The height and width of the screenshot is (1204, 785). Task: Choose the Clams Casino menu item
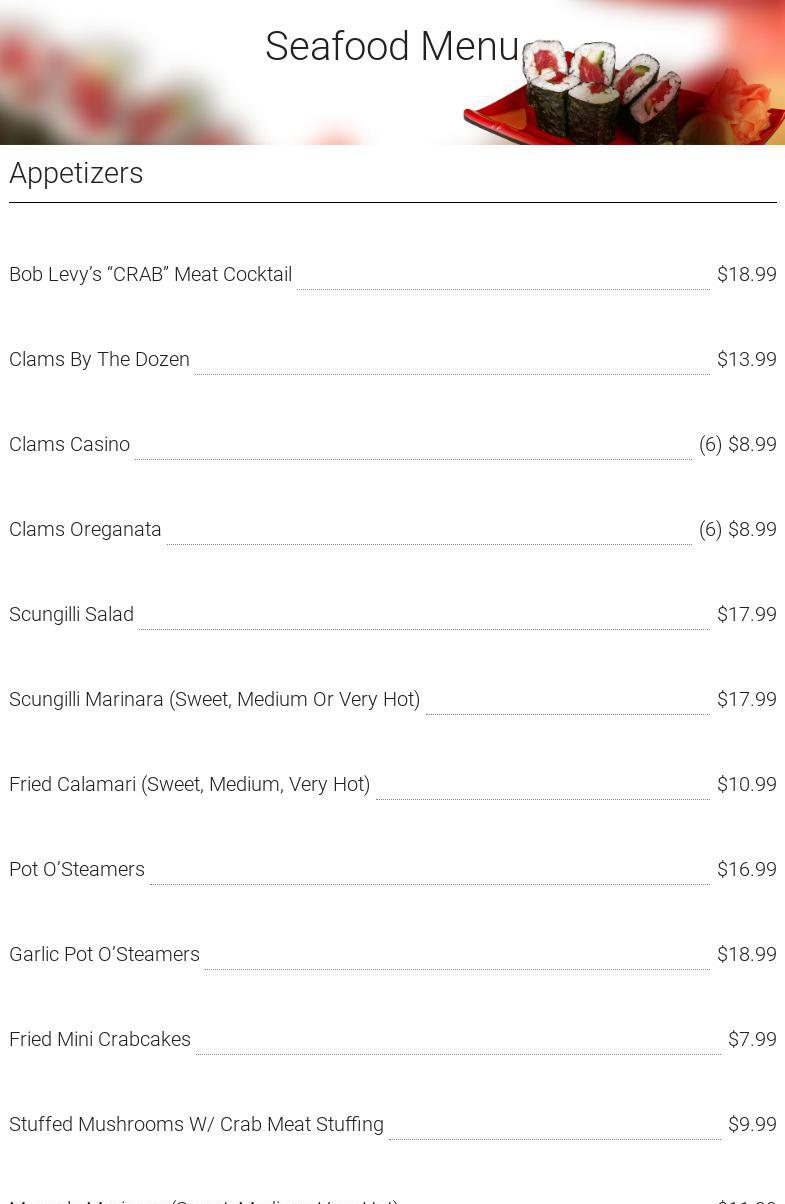pos(69,444)
